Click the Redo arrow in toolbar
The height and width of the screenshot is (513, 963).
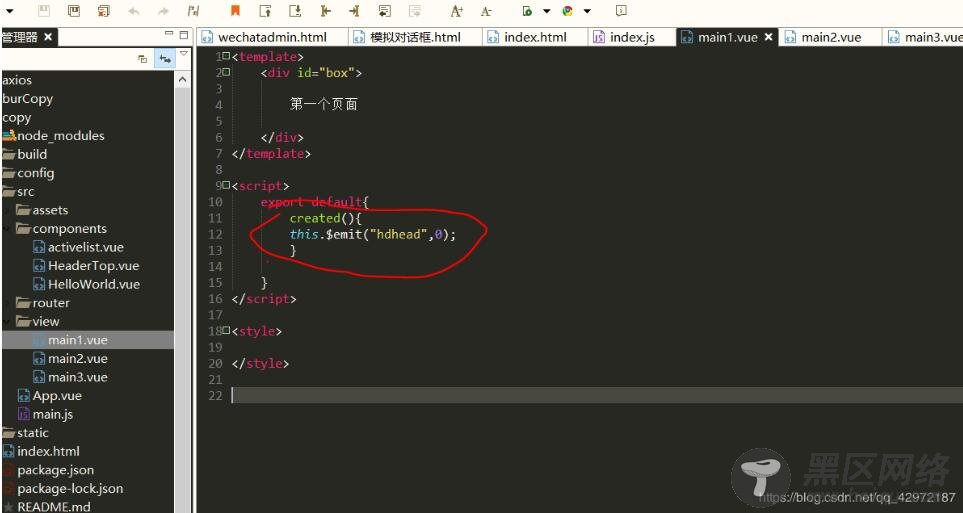[163, 11]
